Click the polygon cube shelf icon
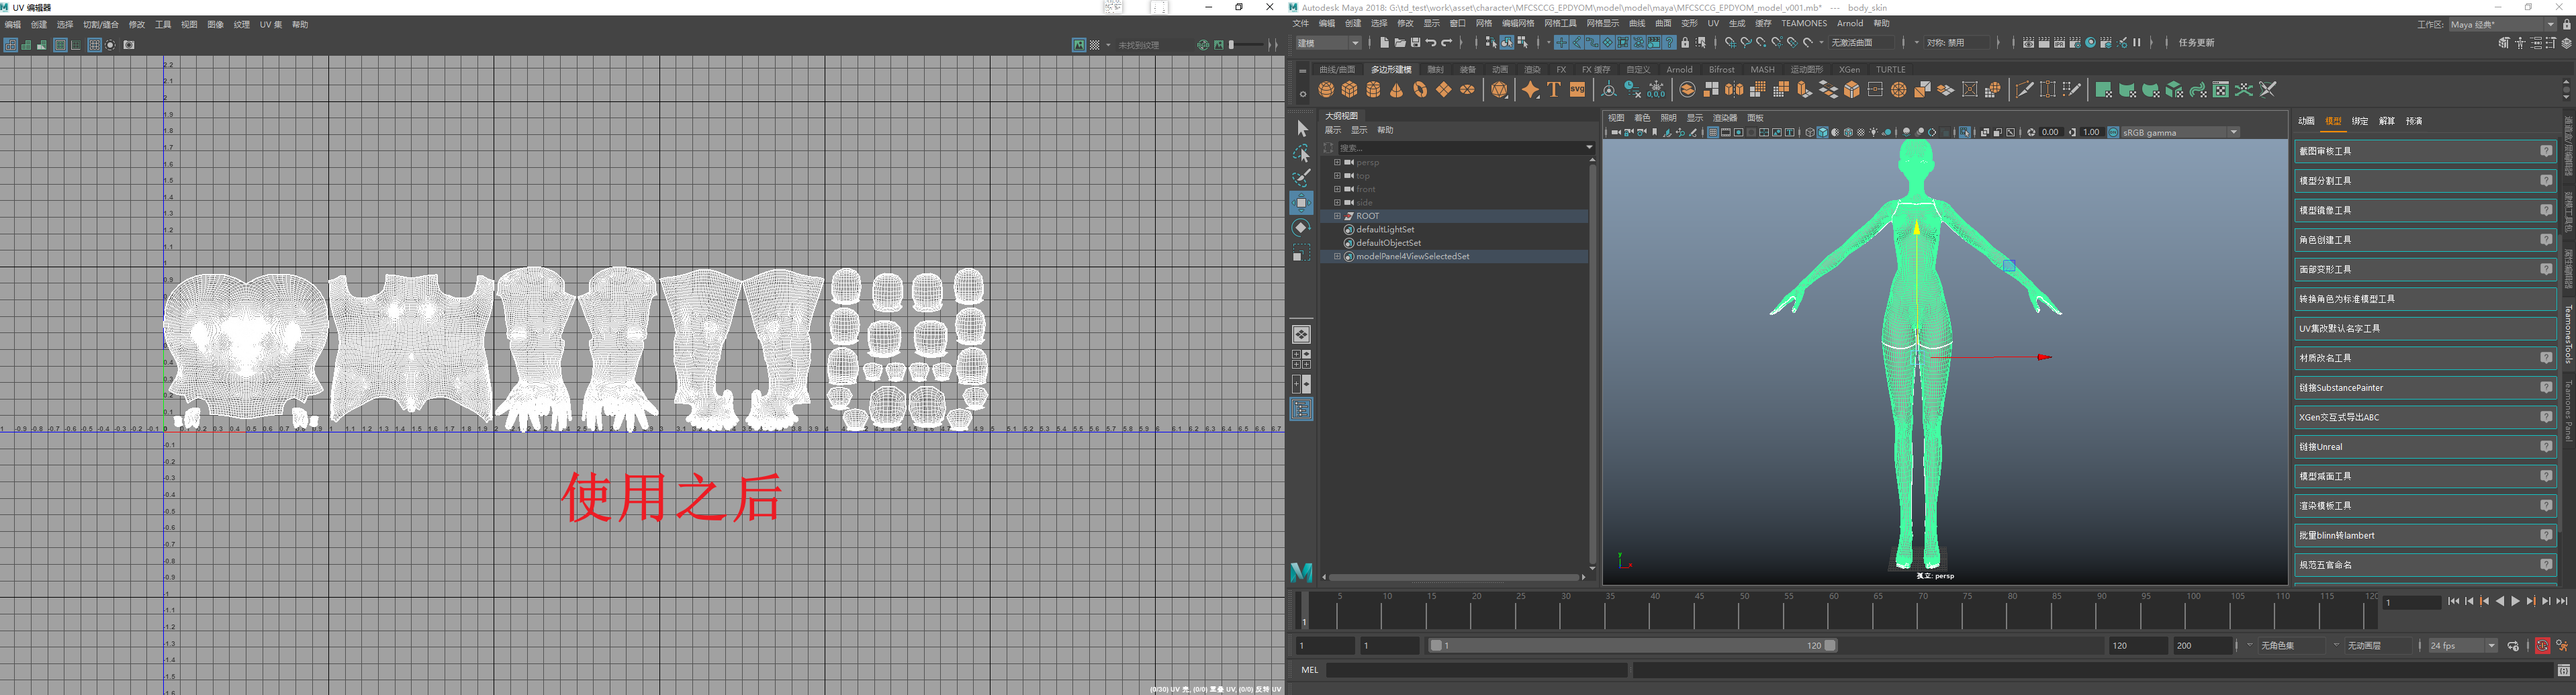This screenshot has width=2576, height=695. 1350,90
